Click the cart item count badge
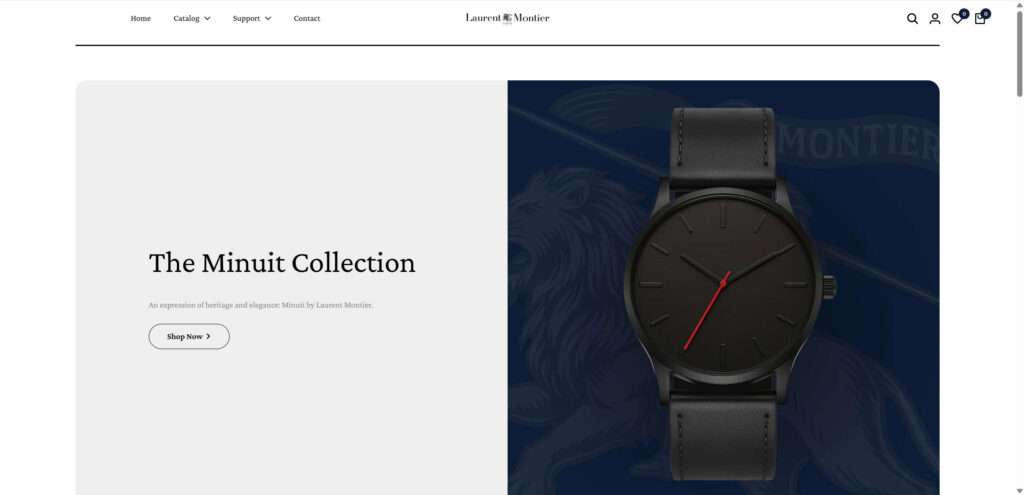 [985, 13]
